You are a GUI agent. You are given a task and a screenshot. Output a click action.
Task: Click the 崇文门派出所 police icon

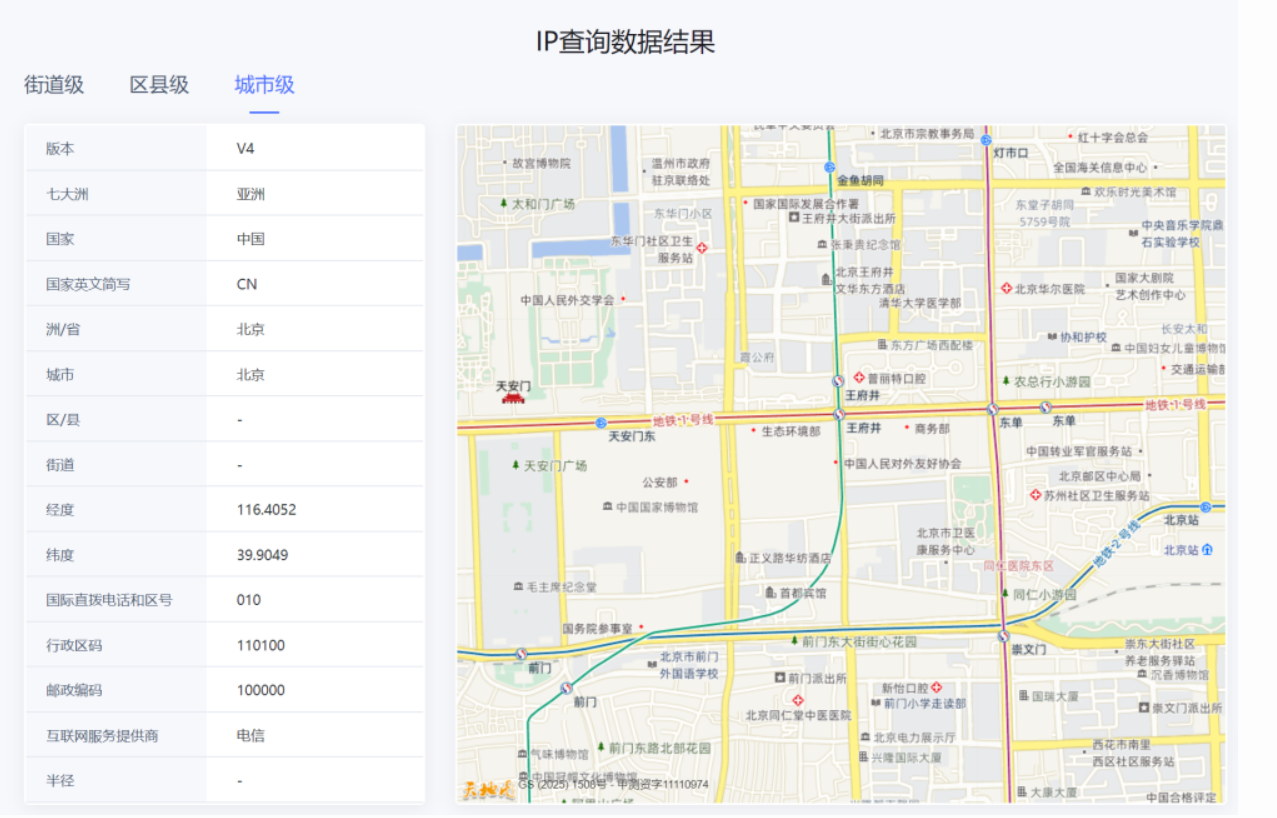click(x=1143, y=707)
